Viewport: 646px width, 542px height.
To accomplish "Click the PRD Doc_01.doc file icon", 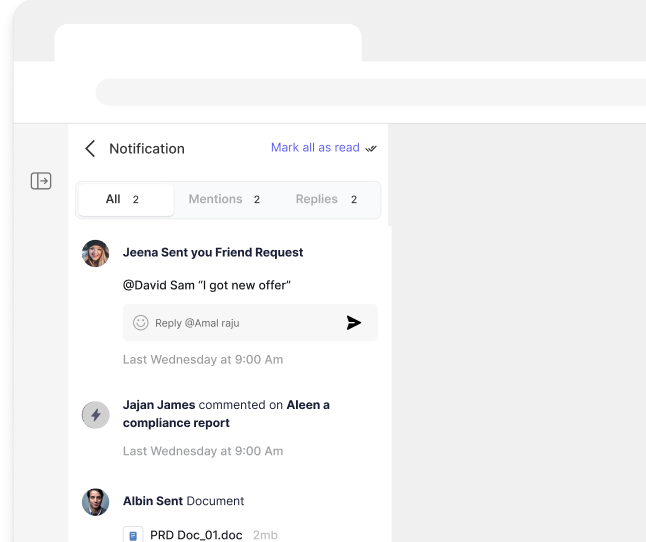I will (x=132, y=535).
